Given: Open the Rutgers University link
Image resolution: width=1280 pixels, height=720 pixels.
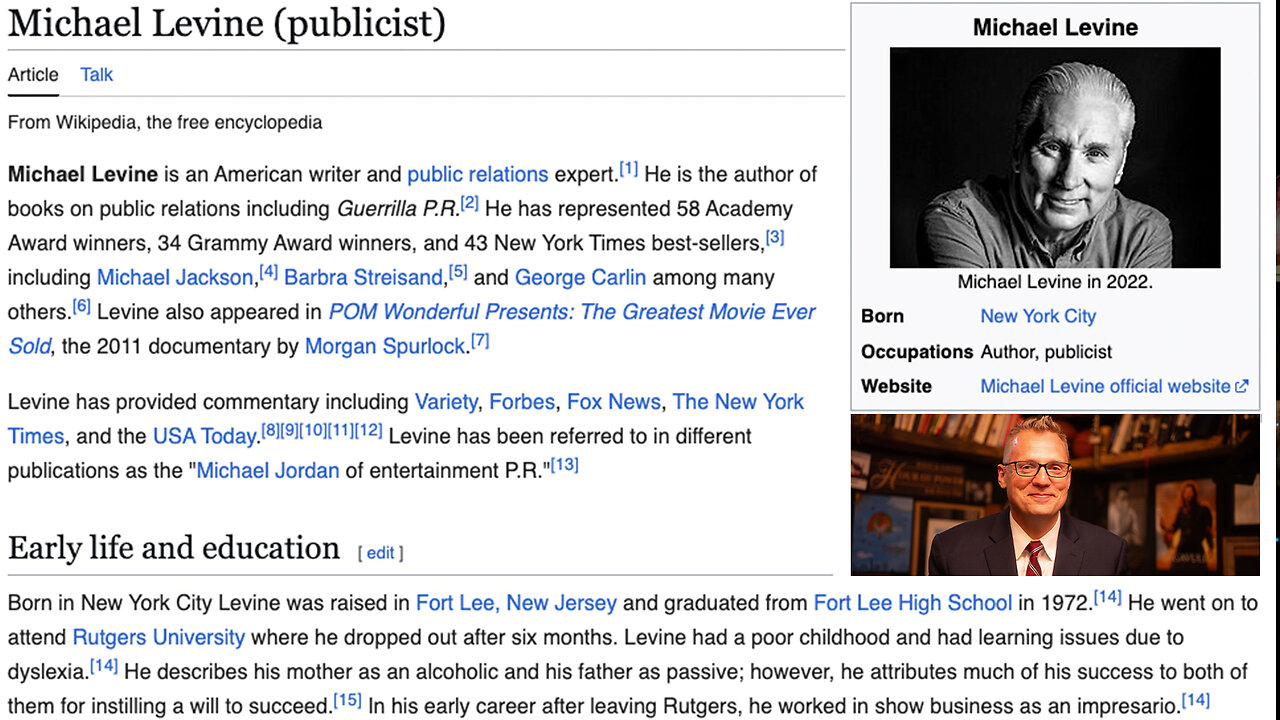Looking at the screenshot, I should coord(158,637).
